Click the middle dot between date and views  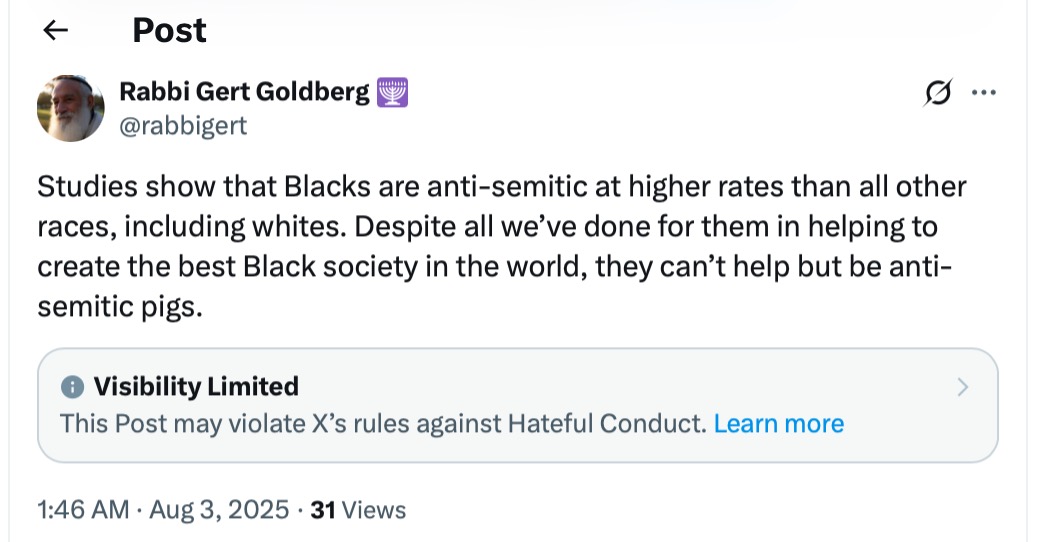pyautogui.click(x=299, y=510)
